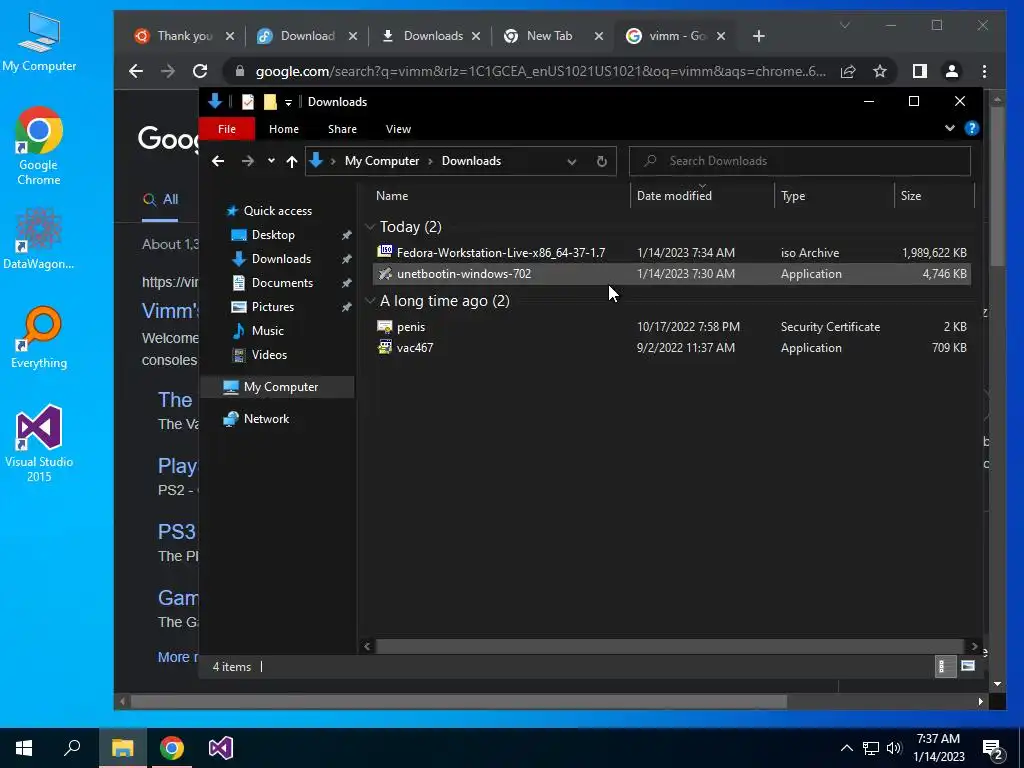1024x768 pixels.
Task: Toggle Chrome side panel
Action: [920, 71]
